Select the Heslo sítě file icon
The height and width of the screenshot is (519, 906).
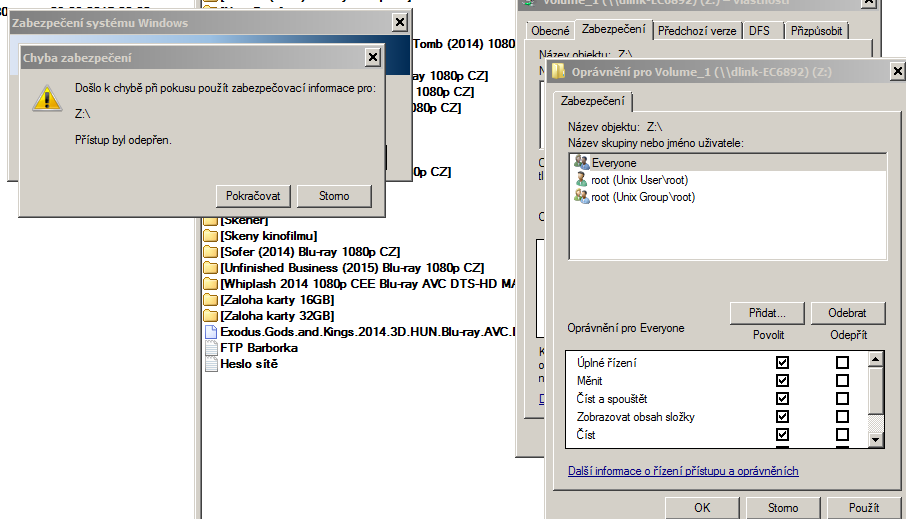pyautogui.click(x=210, y=364)
